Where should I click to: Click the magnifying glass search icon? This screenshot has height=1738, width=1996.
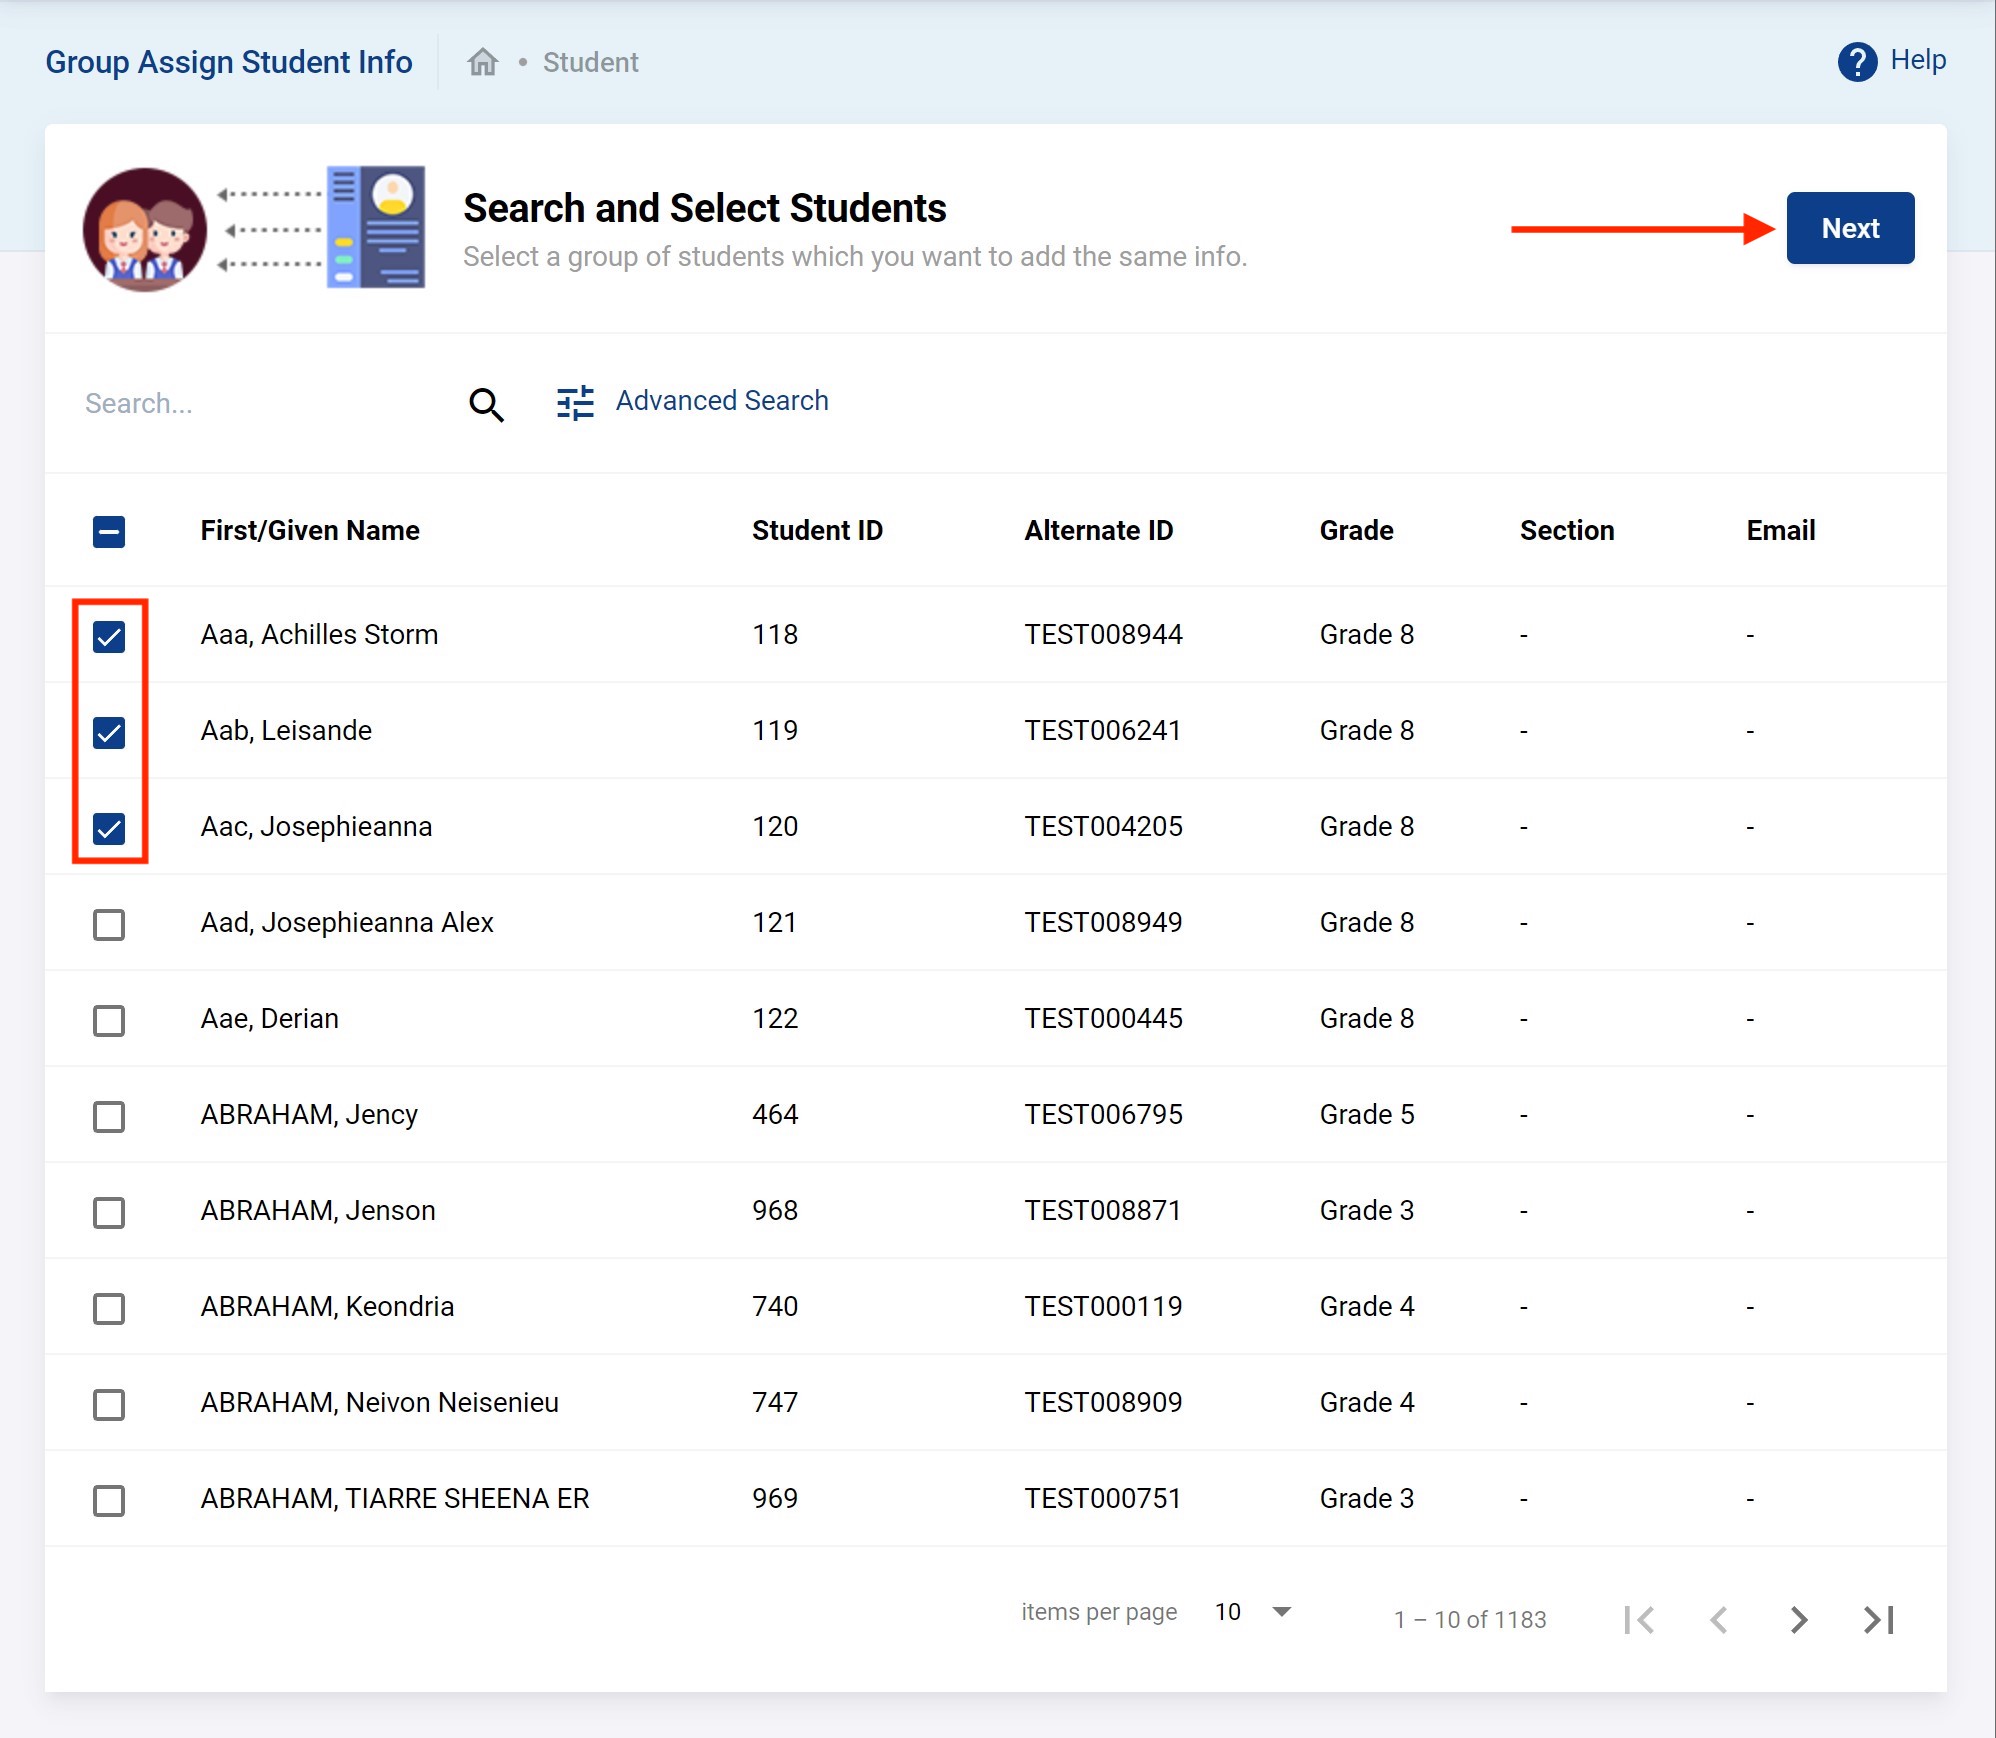click(x=486, y=404)
